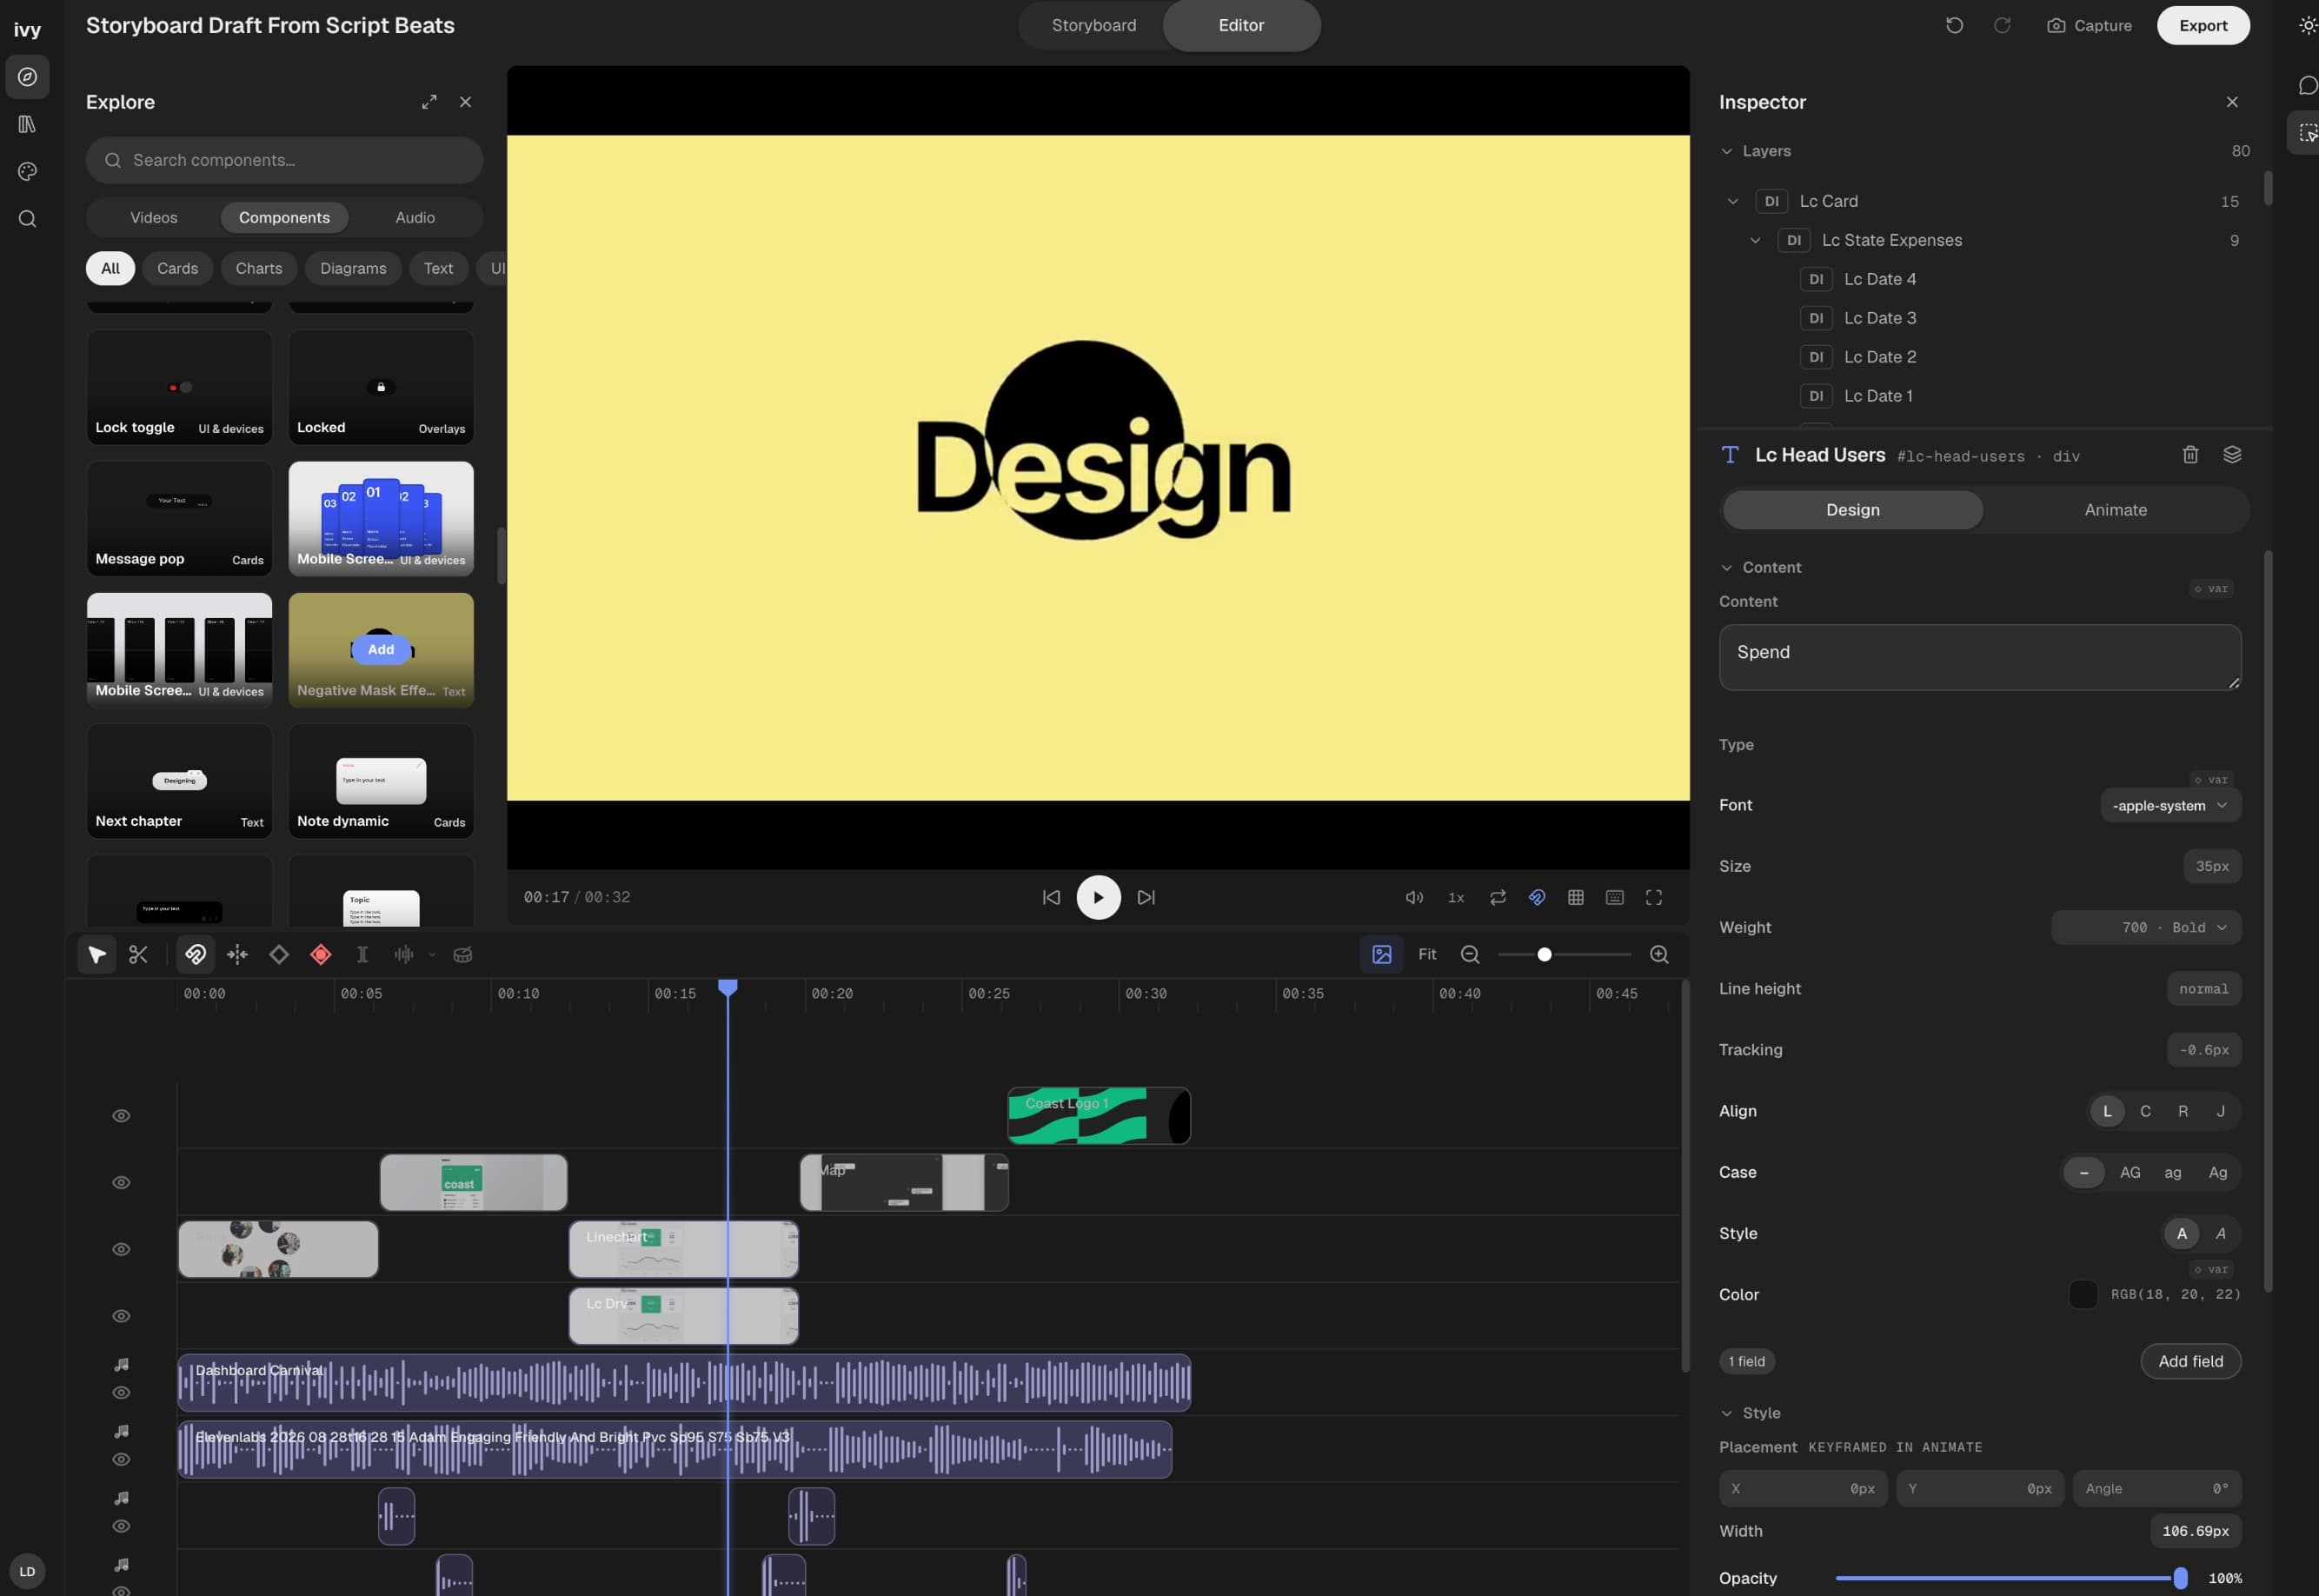Open the Font dropdown
Screen dimensions: 2319x1596
tap(2170, 806)
